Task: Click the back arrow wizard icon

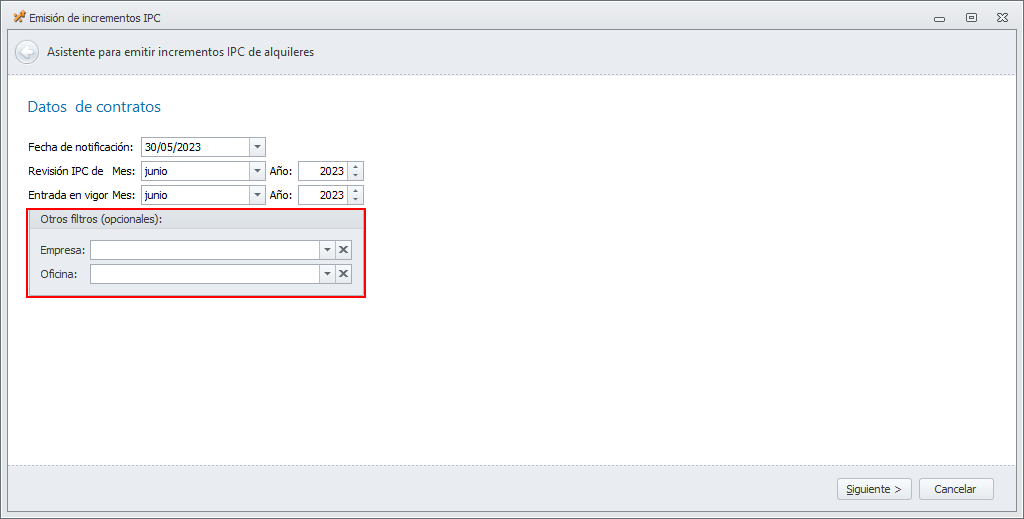Action: point(27,52)
